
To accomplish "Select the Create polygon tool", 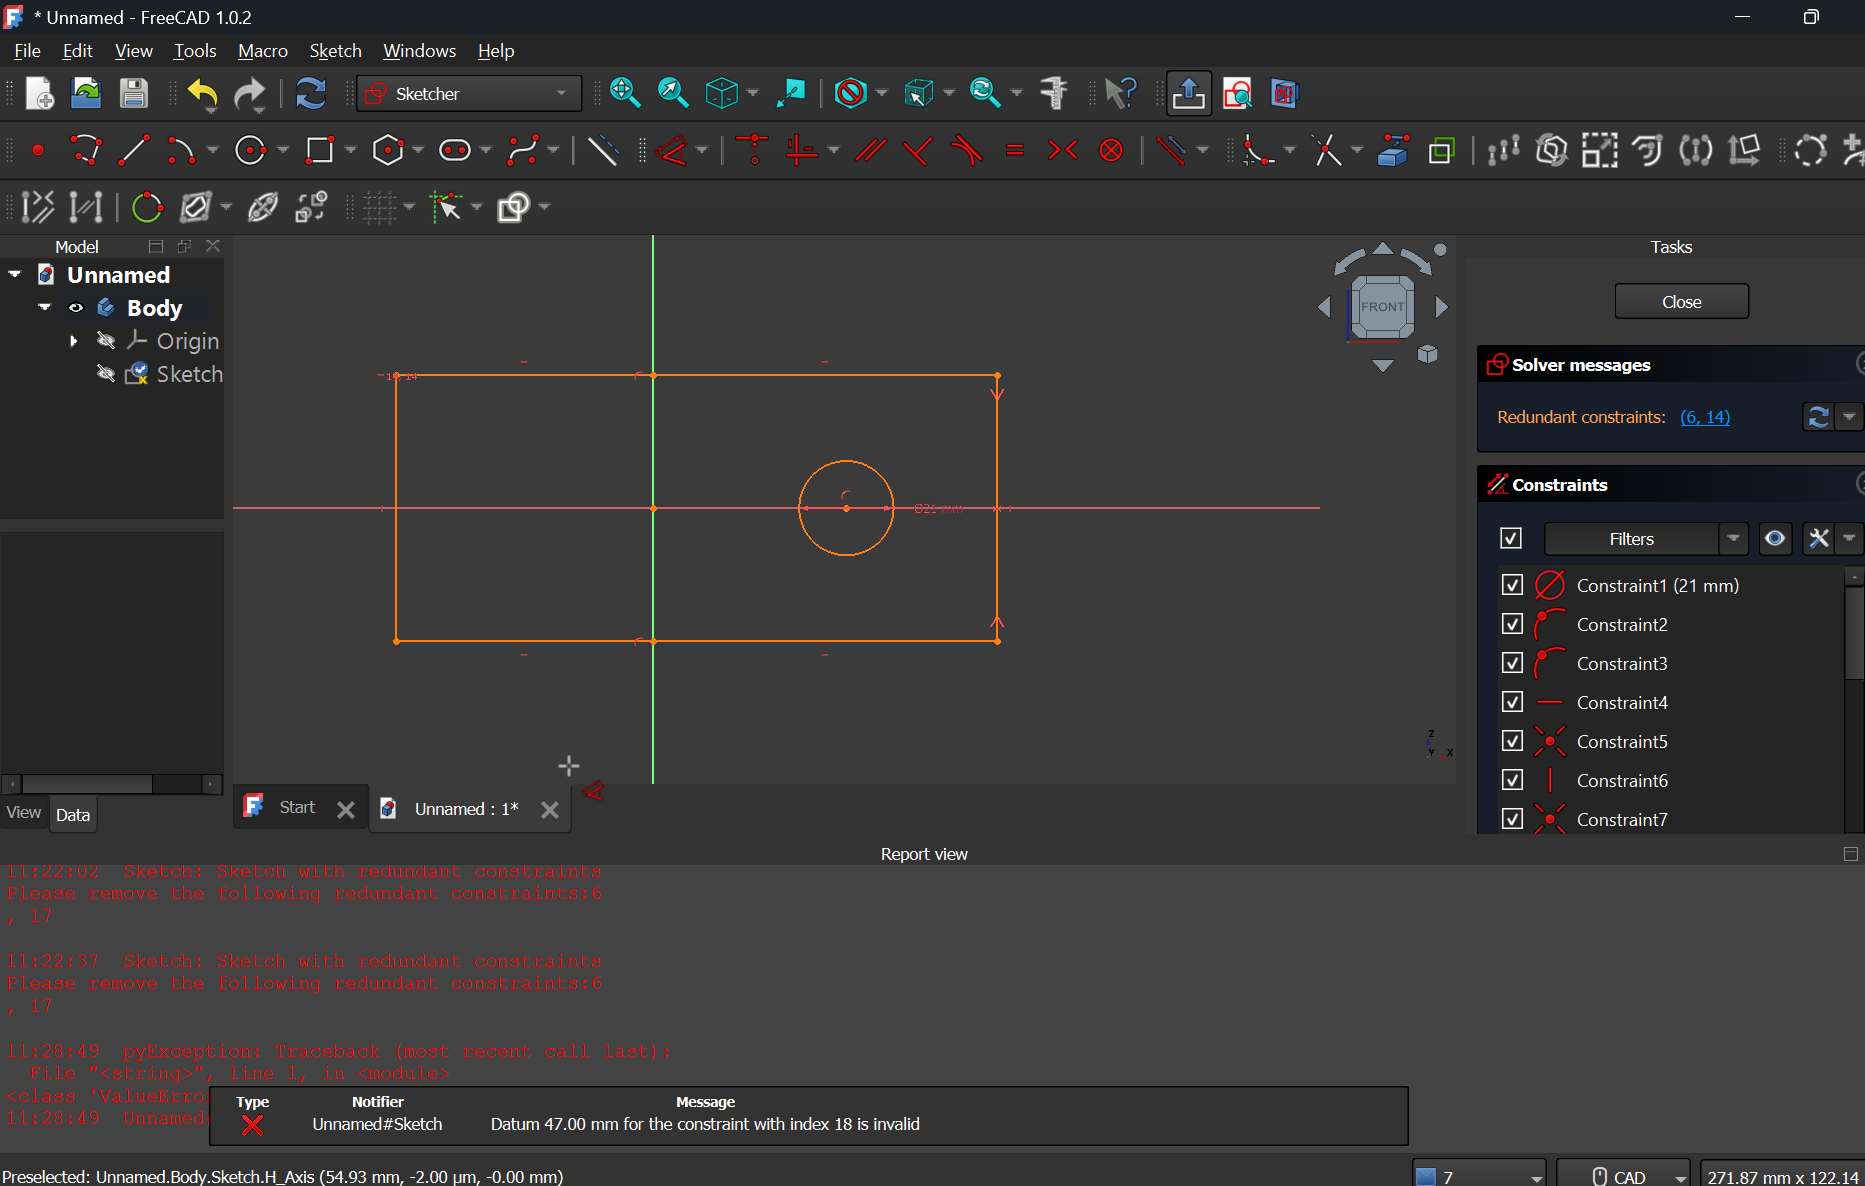I will point(388,151).
